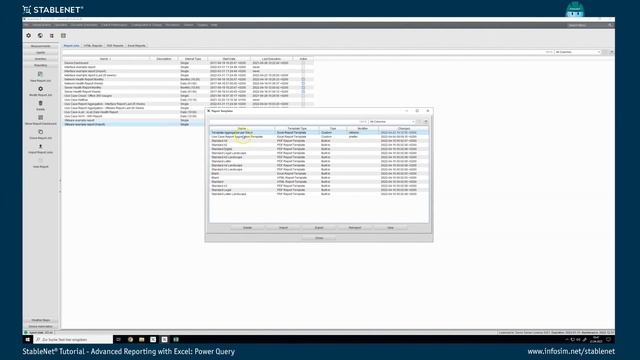
Task: Select Standard Legal Landscape template row
Action: [319, 153]
